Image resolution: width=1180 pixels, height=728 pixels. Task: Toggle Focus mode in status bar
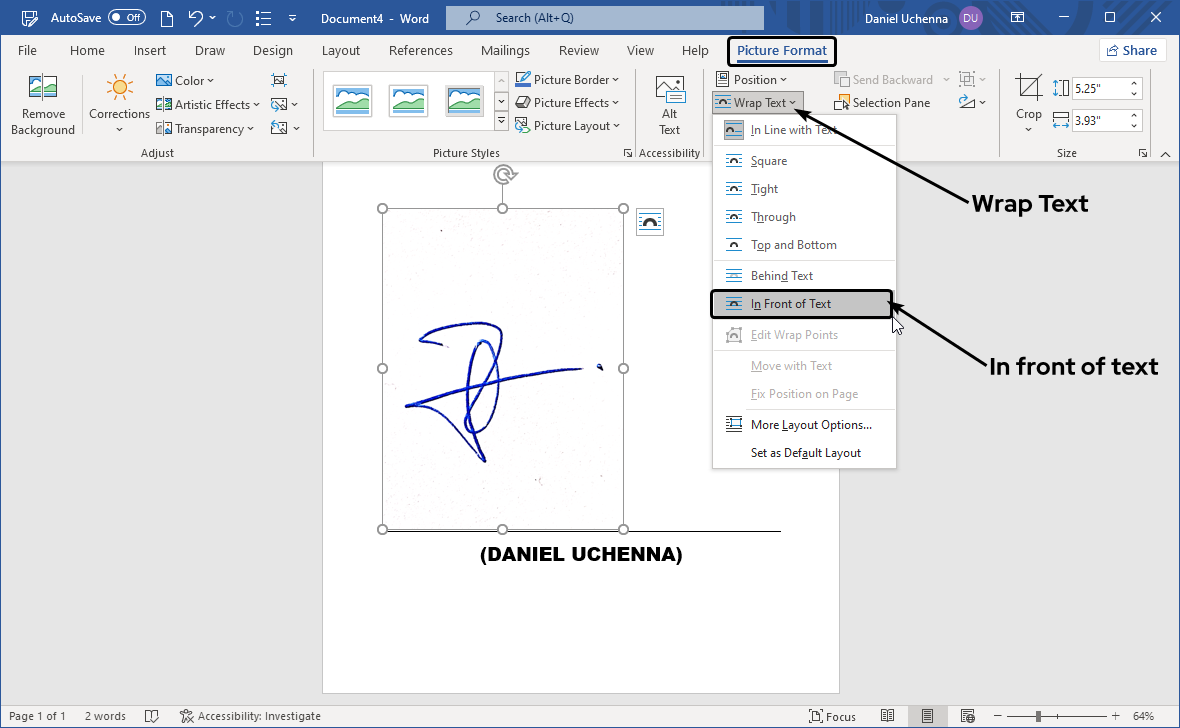click(x=832, y=715)
